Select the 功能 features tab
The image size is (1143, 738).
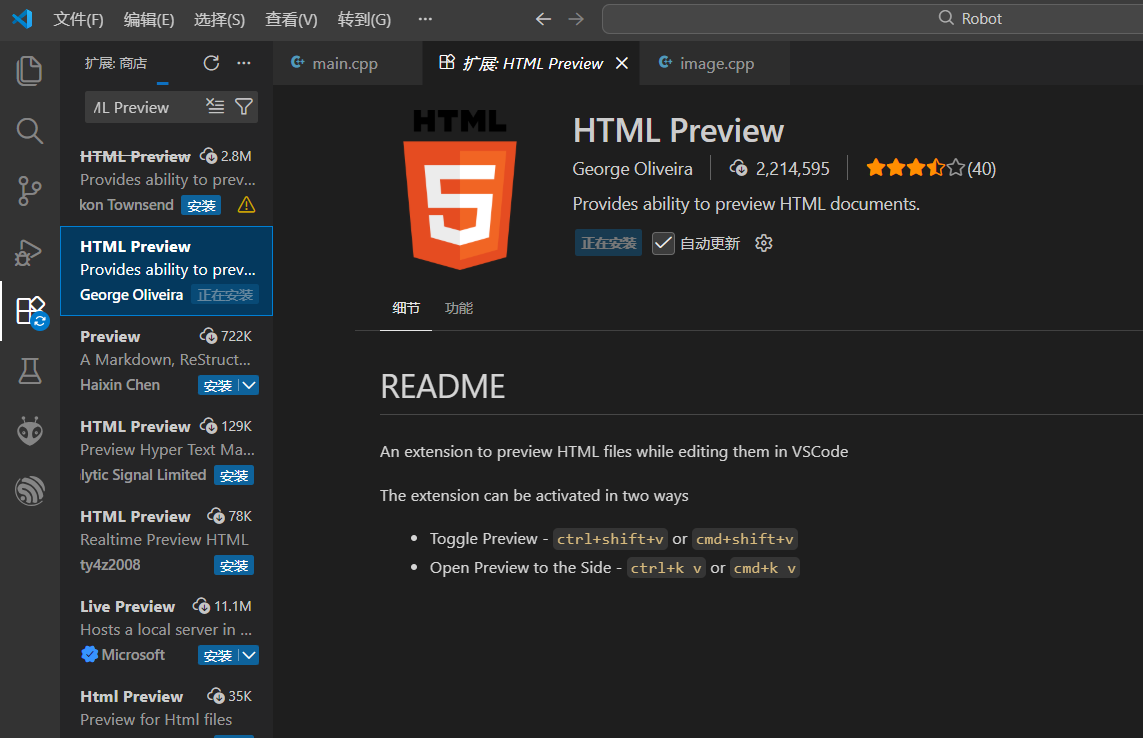pyautogui.click(x=459, y=308)
